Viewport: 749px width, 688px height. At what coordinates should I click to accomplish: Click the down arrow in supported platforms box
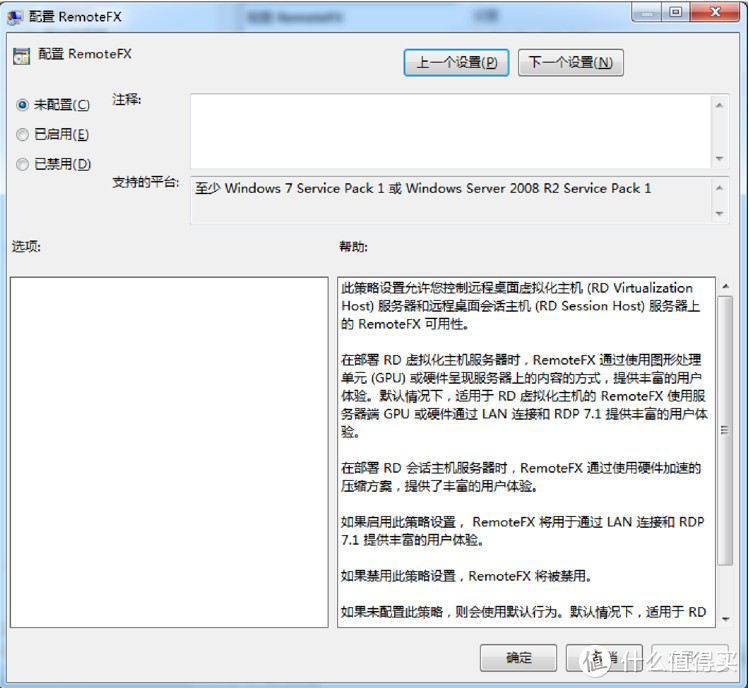718,214
